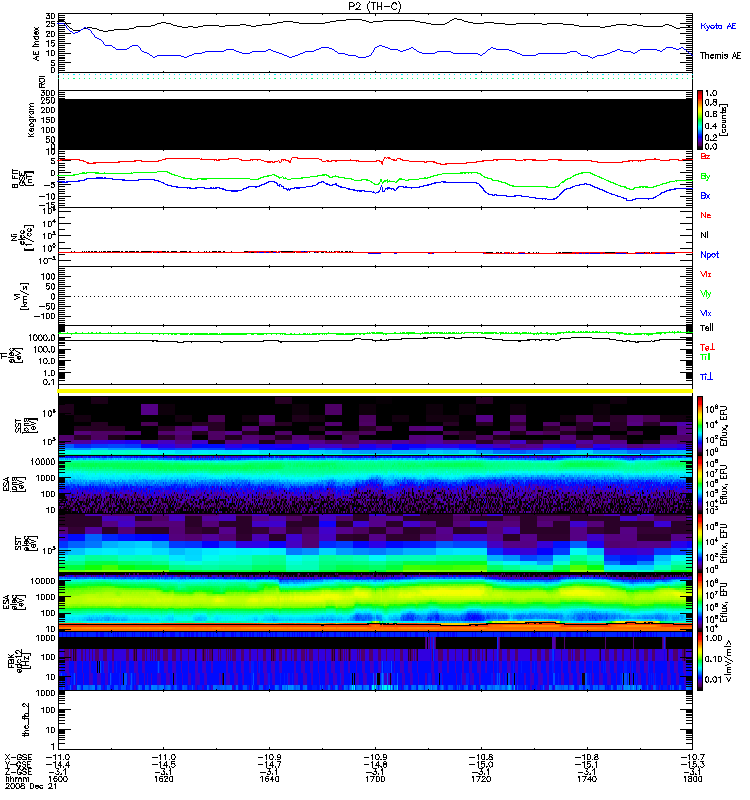The height and width of the screenshot is (800, 750).
Task: Click the green By legend label
Action: [705, 176]
